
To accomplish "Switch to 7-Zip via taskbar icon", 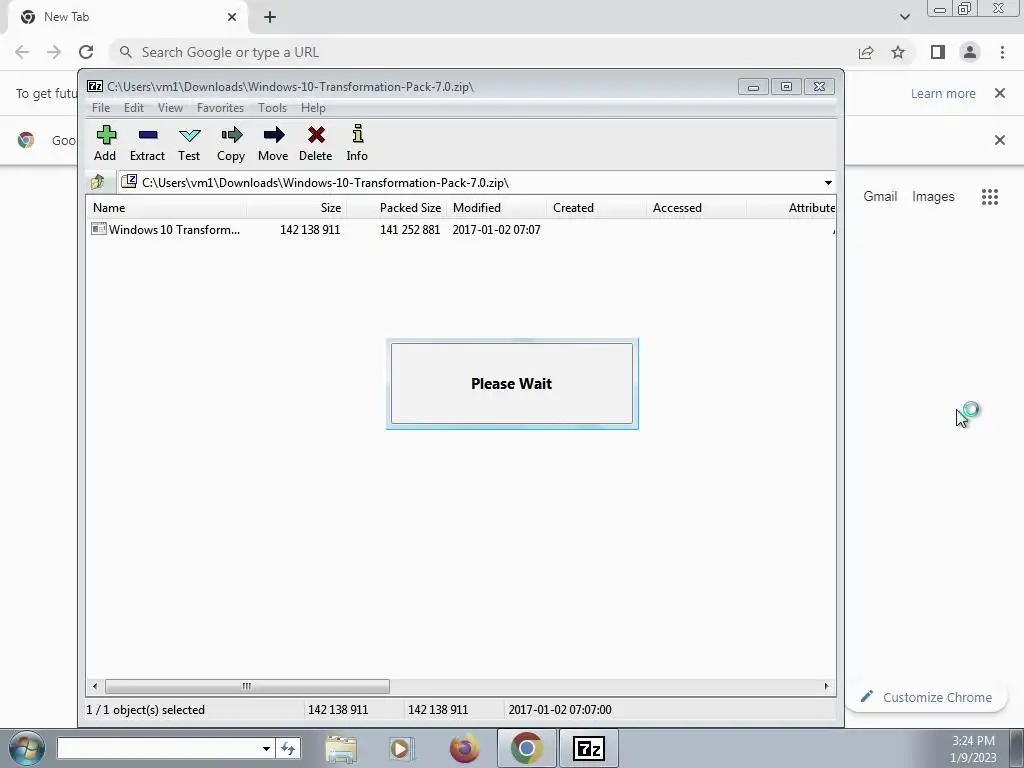I will (588, 748).
